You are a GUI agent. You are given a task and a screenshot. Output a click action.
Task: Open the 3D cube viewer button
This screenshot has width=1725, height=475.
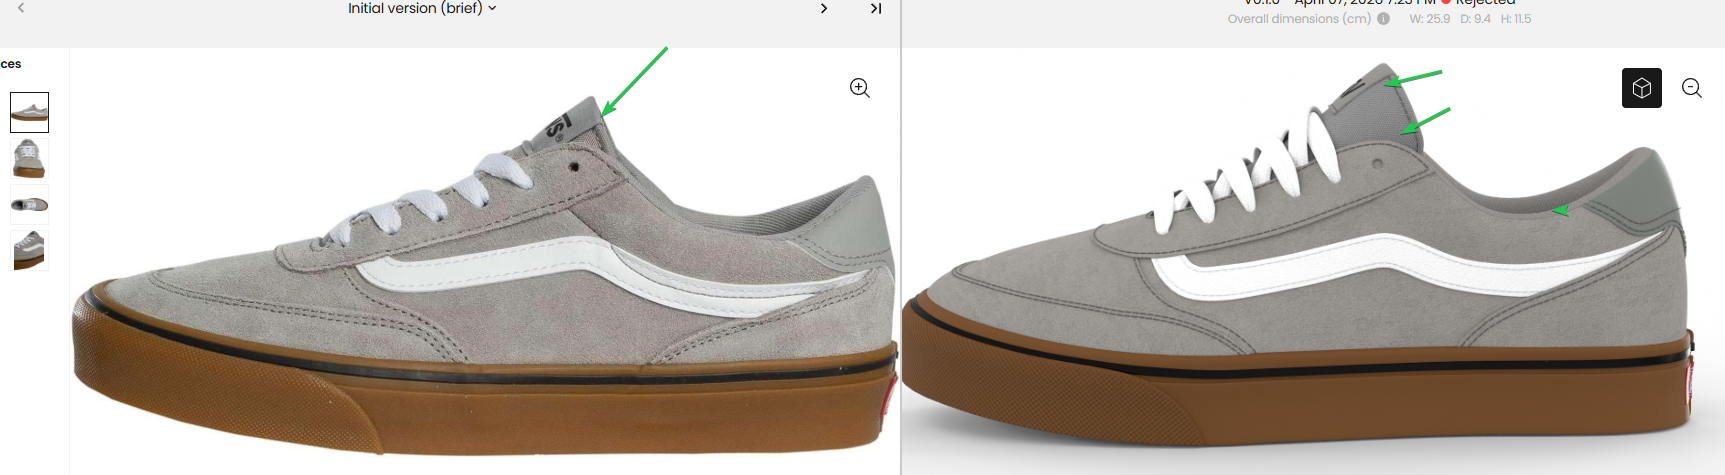pos(1641,88)
